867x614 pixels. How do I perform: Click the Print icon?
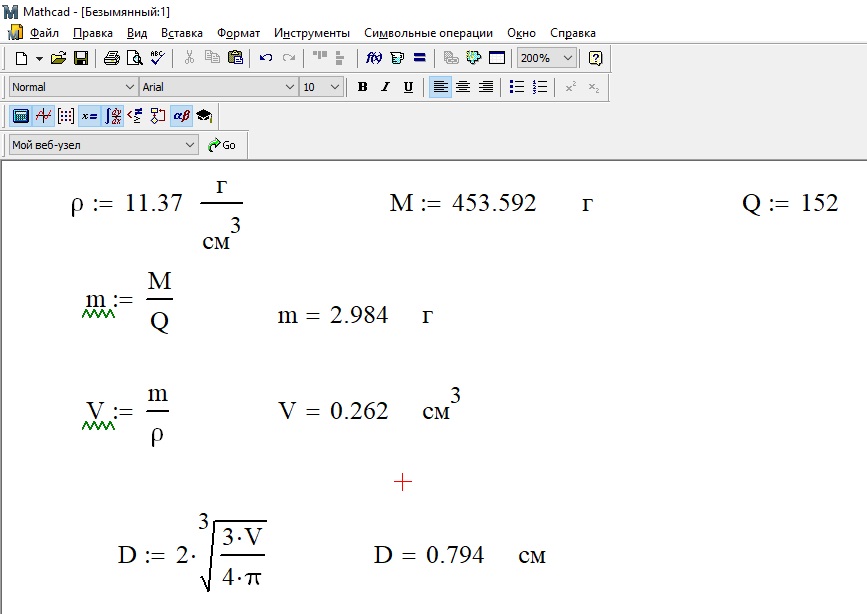click(x=111, y=58)
